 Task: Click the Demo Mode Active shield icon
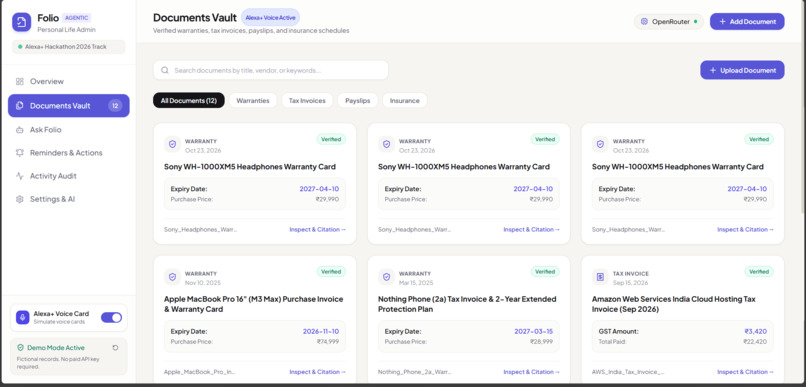(20, 348)
